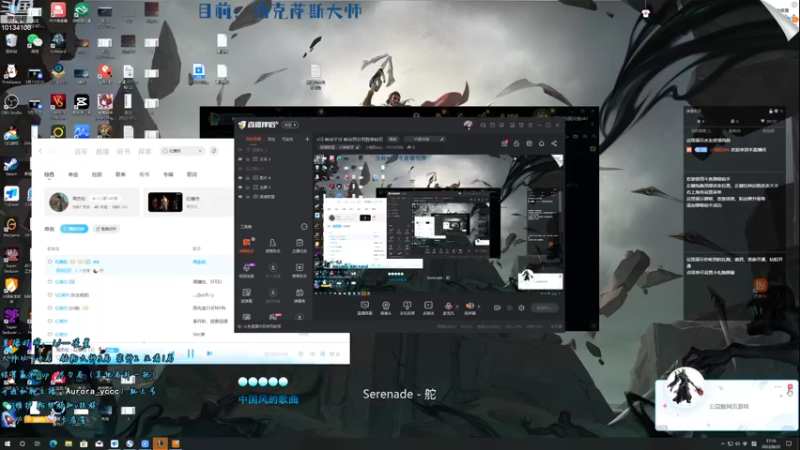Switch to the 视频 results tab
Image resolution: width=800 pixels, height=450 pixels.
(x=96, y=174)
